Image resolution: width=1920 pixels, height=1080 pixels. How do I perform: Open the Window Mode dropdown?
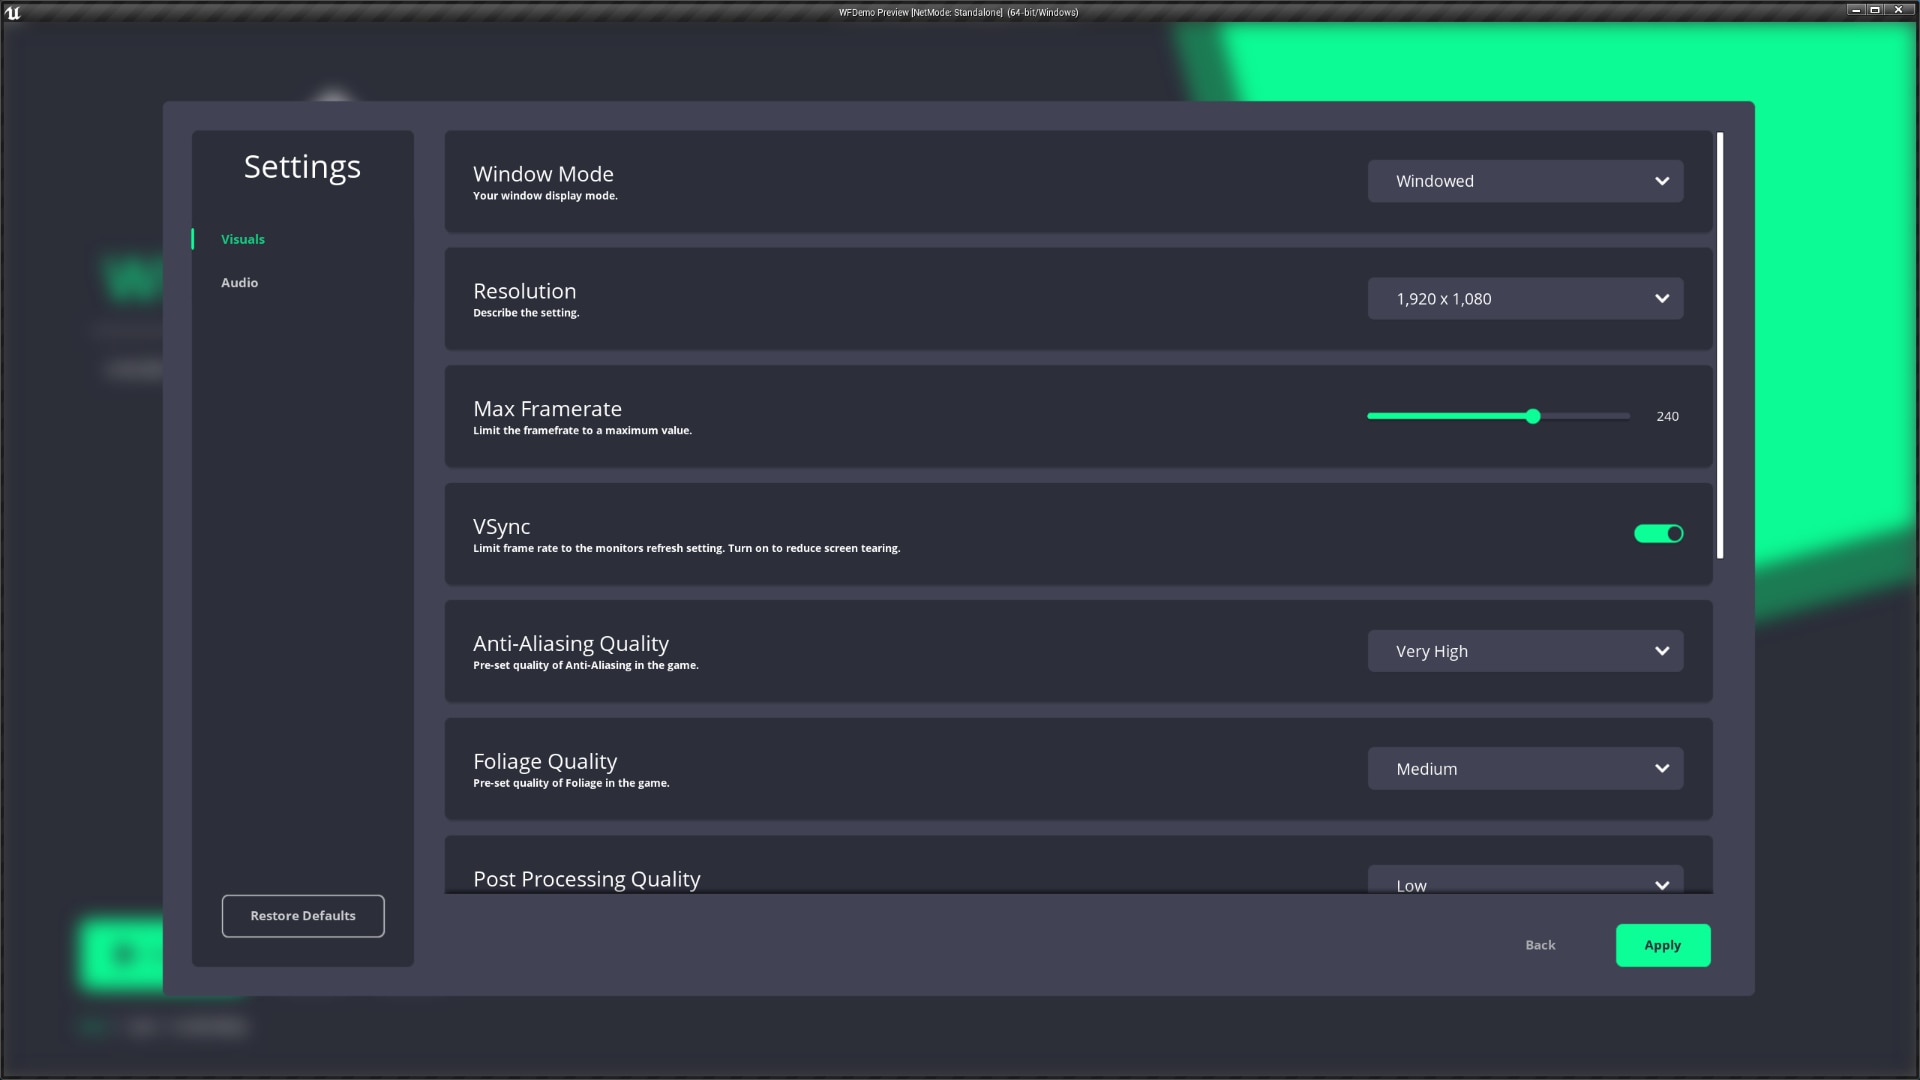click(1524, 181)
